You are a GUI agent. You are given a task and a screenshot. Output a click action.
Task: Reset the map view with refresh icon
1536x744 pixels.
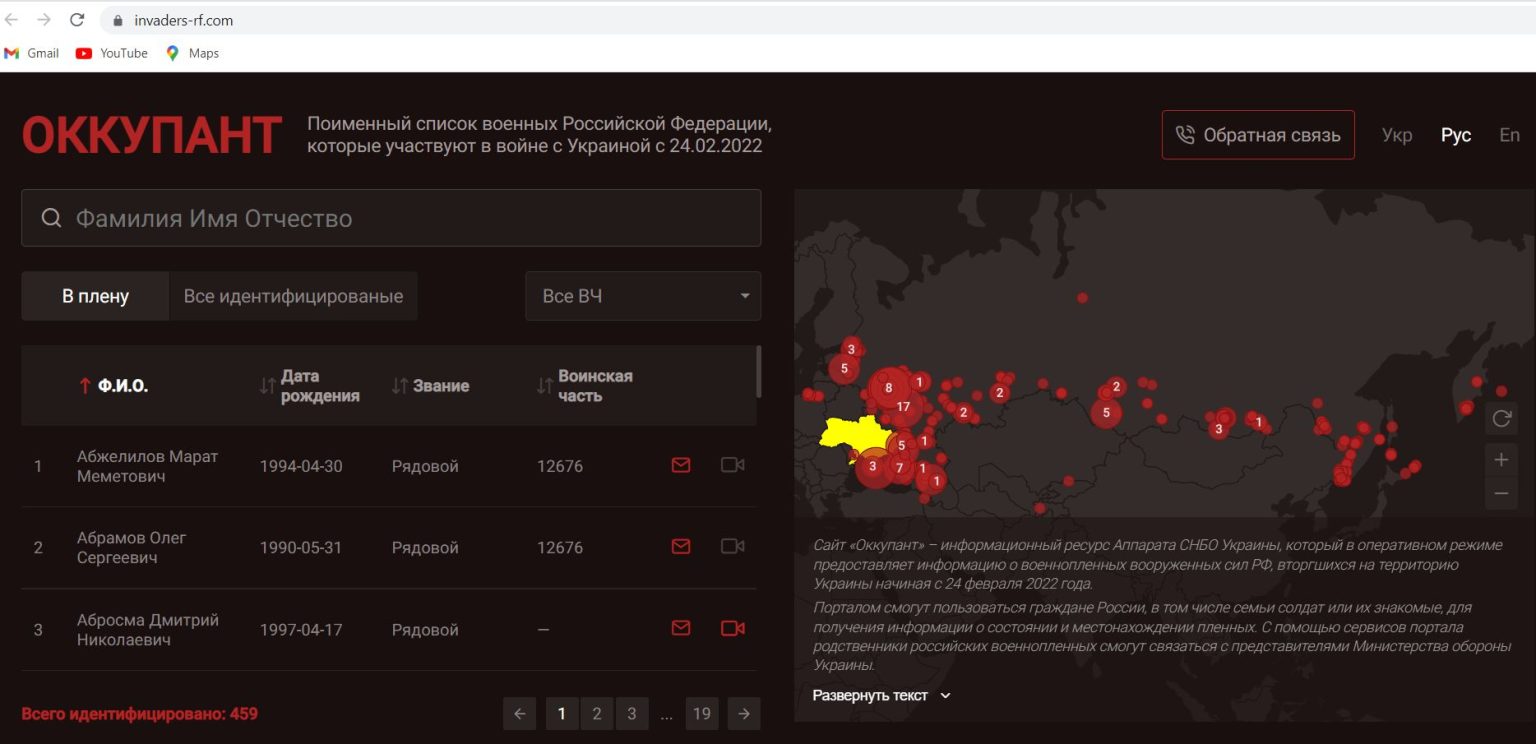coord(1501,419)
